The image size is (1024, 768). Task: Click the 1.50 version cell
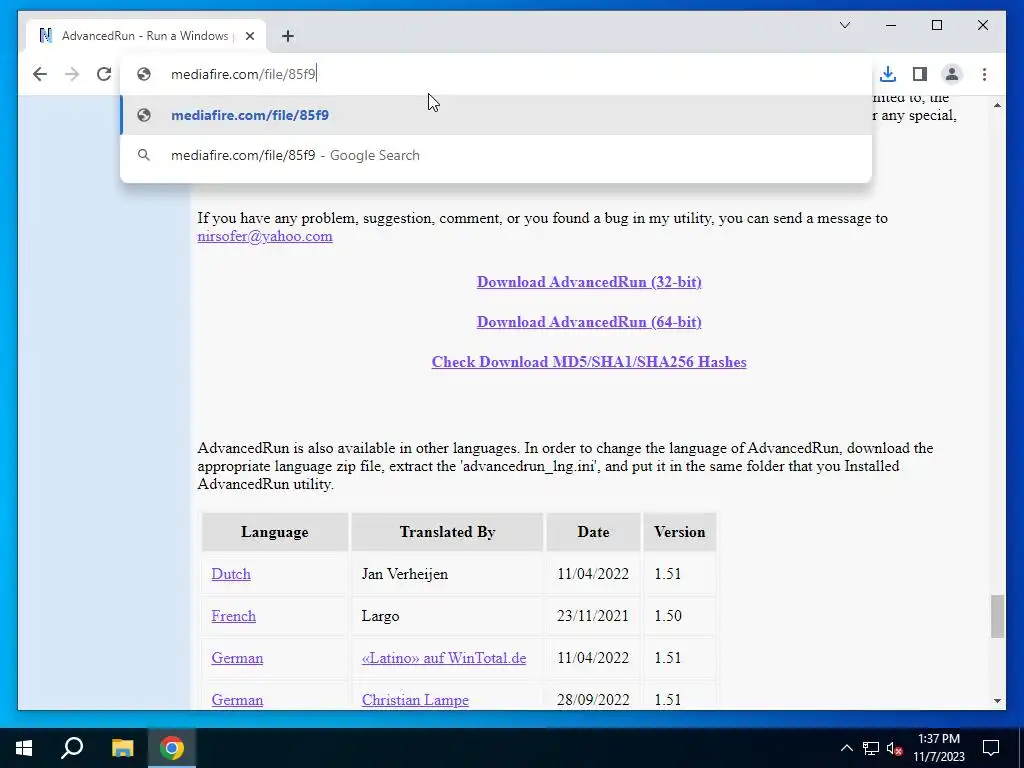tap(679, 616)
